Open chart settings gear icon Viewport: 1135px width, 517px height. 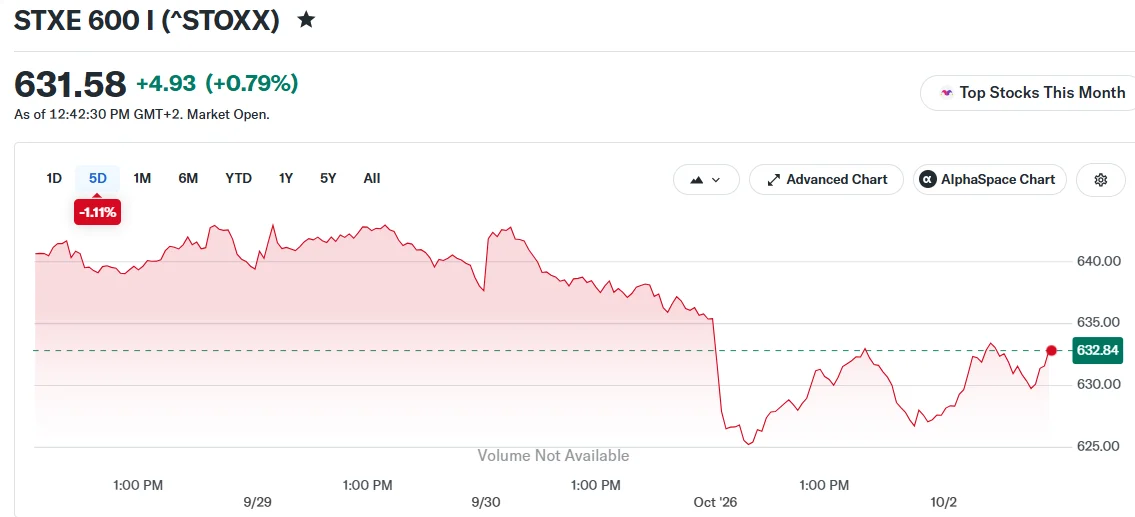tap(1101, 180)
